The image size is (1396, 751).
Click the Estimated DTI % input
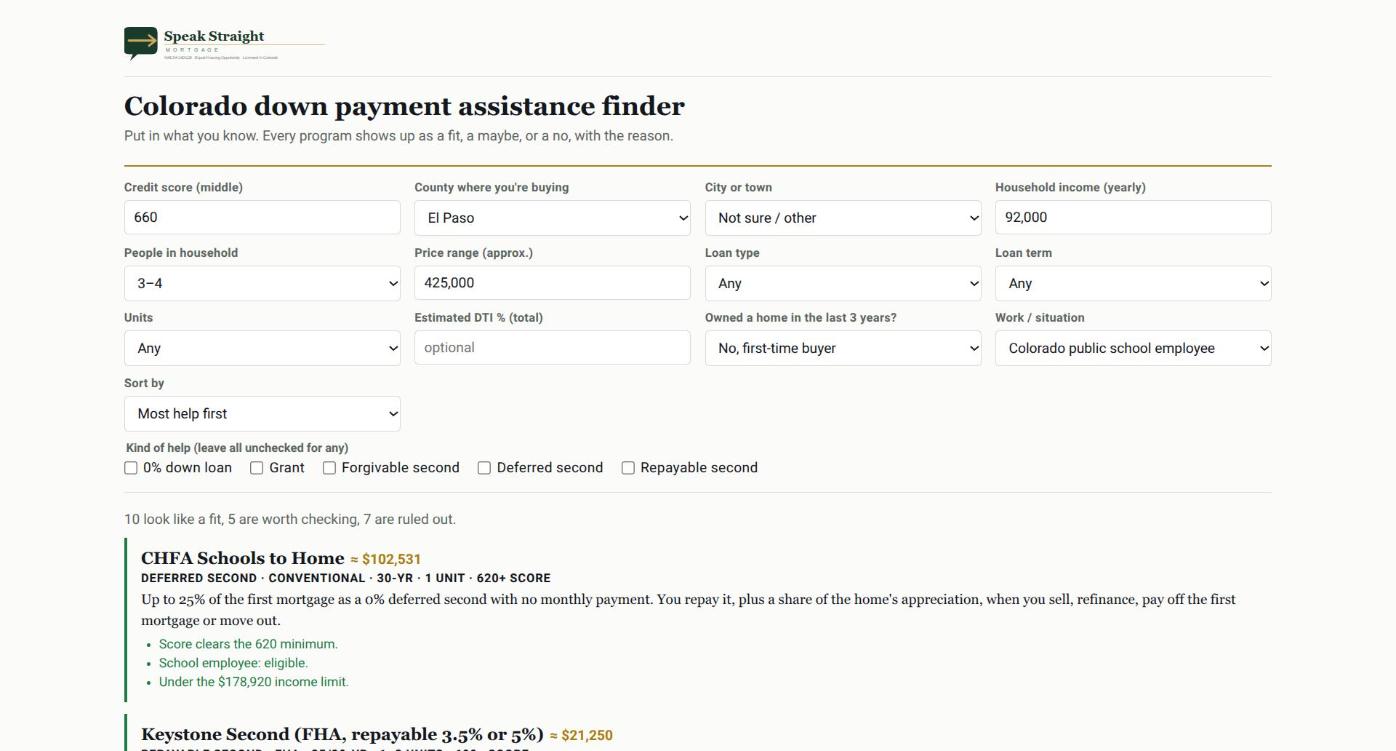(x=552, y=347)
